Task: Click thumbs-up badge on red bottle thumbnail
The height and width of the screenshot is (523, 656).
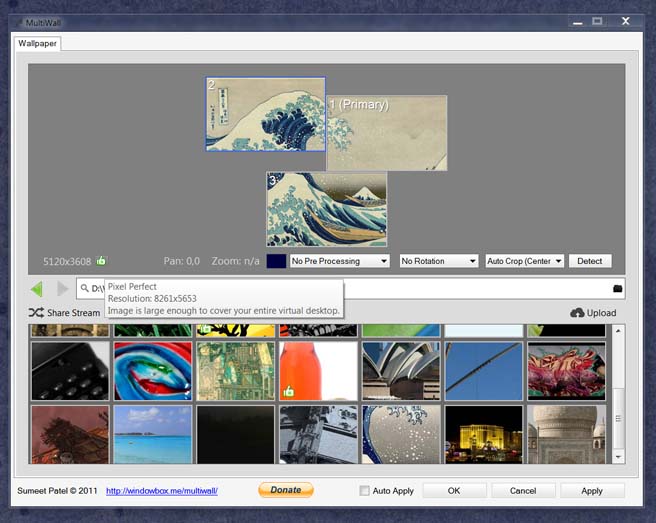Action: (288, 391)
